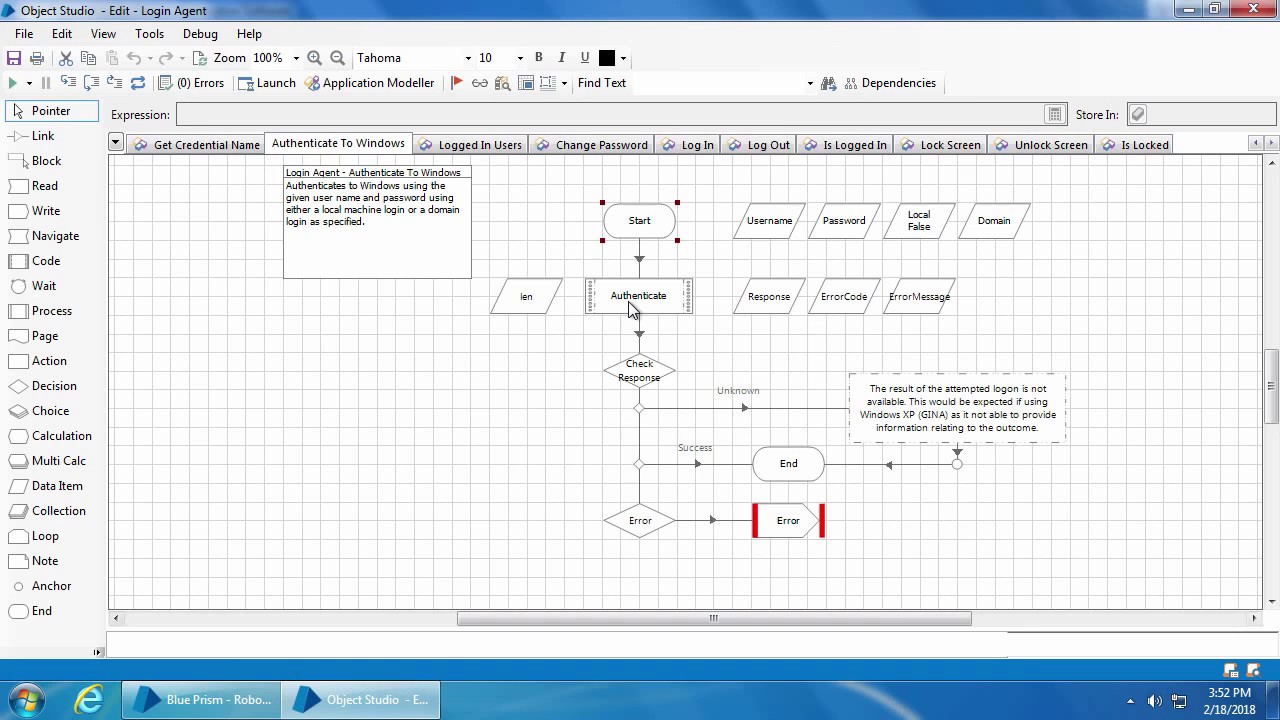Toggle bold text formatting
Image resolution: width=1280 pixels, height=720 pixels.
pyautogui.click(x=538, y=58)
